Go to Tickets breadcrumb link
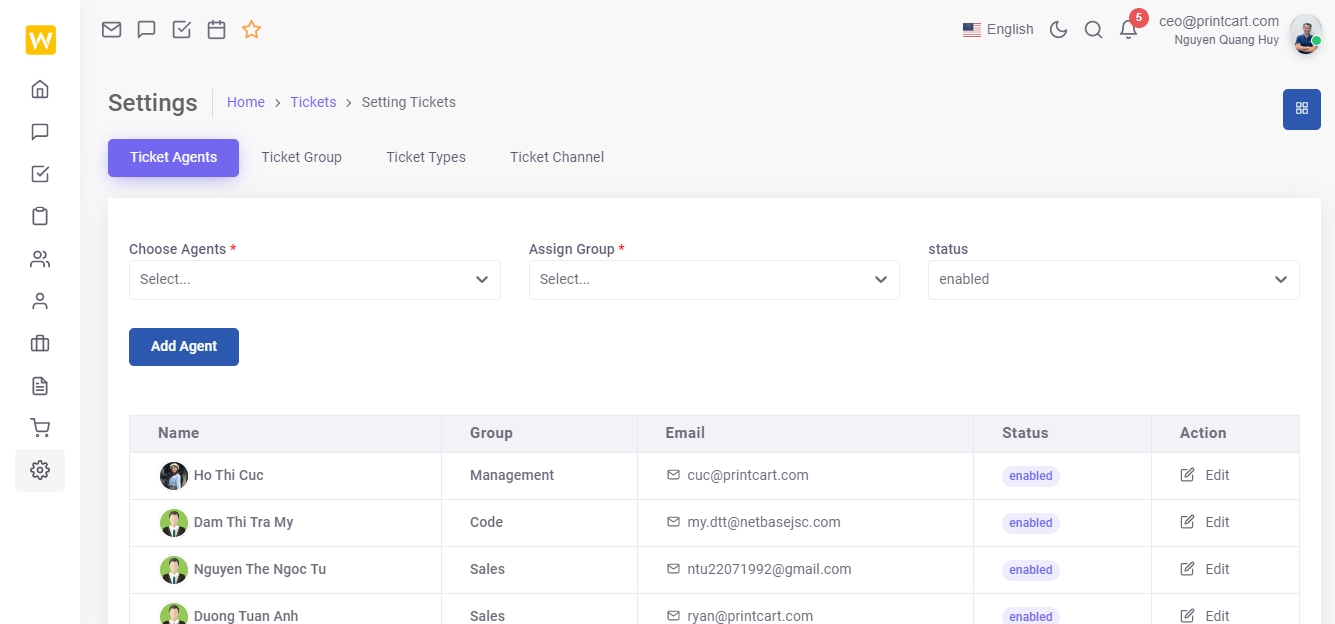Screen dimensions: 1335x624 pyautogui.click(x=313, y=102)
